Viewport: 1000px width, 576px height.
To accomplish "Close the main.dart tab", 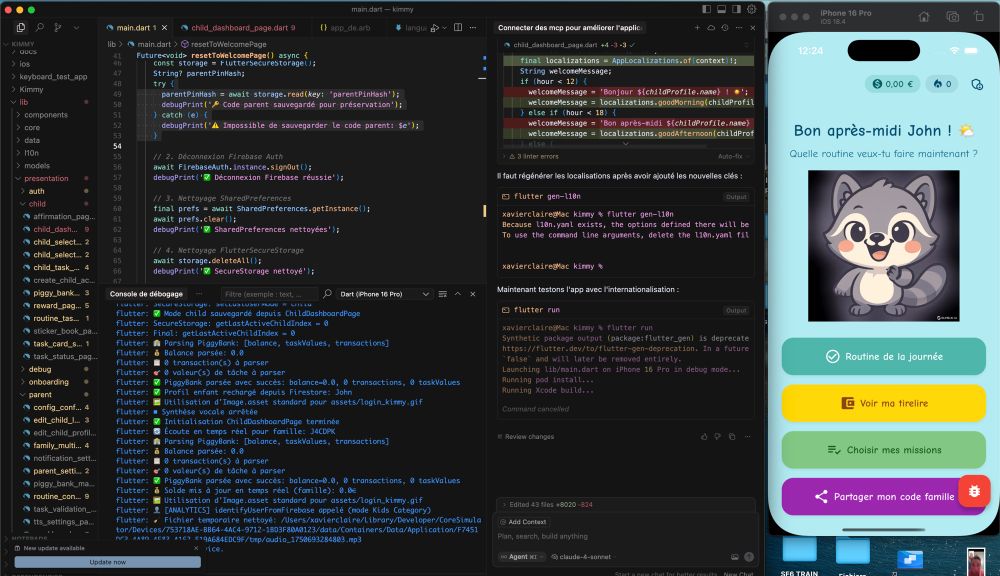I will [x=165, y=27].
